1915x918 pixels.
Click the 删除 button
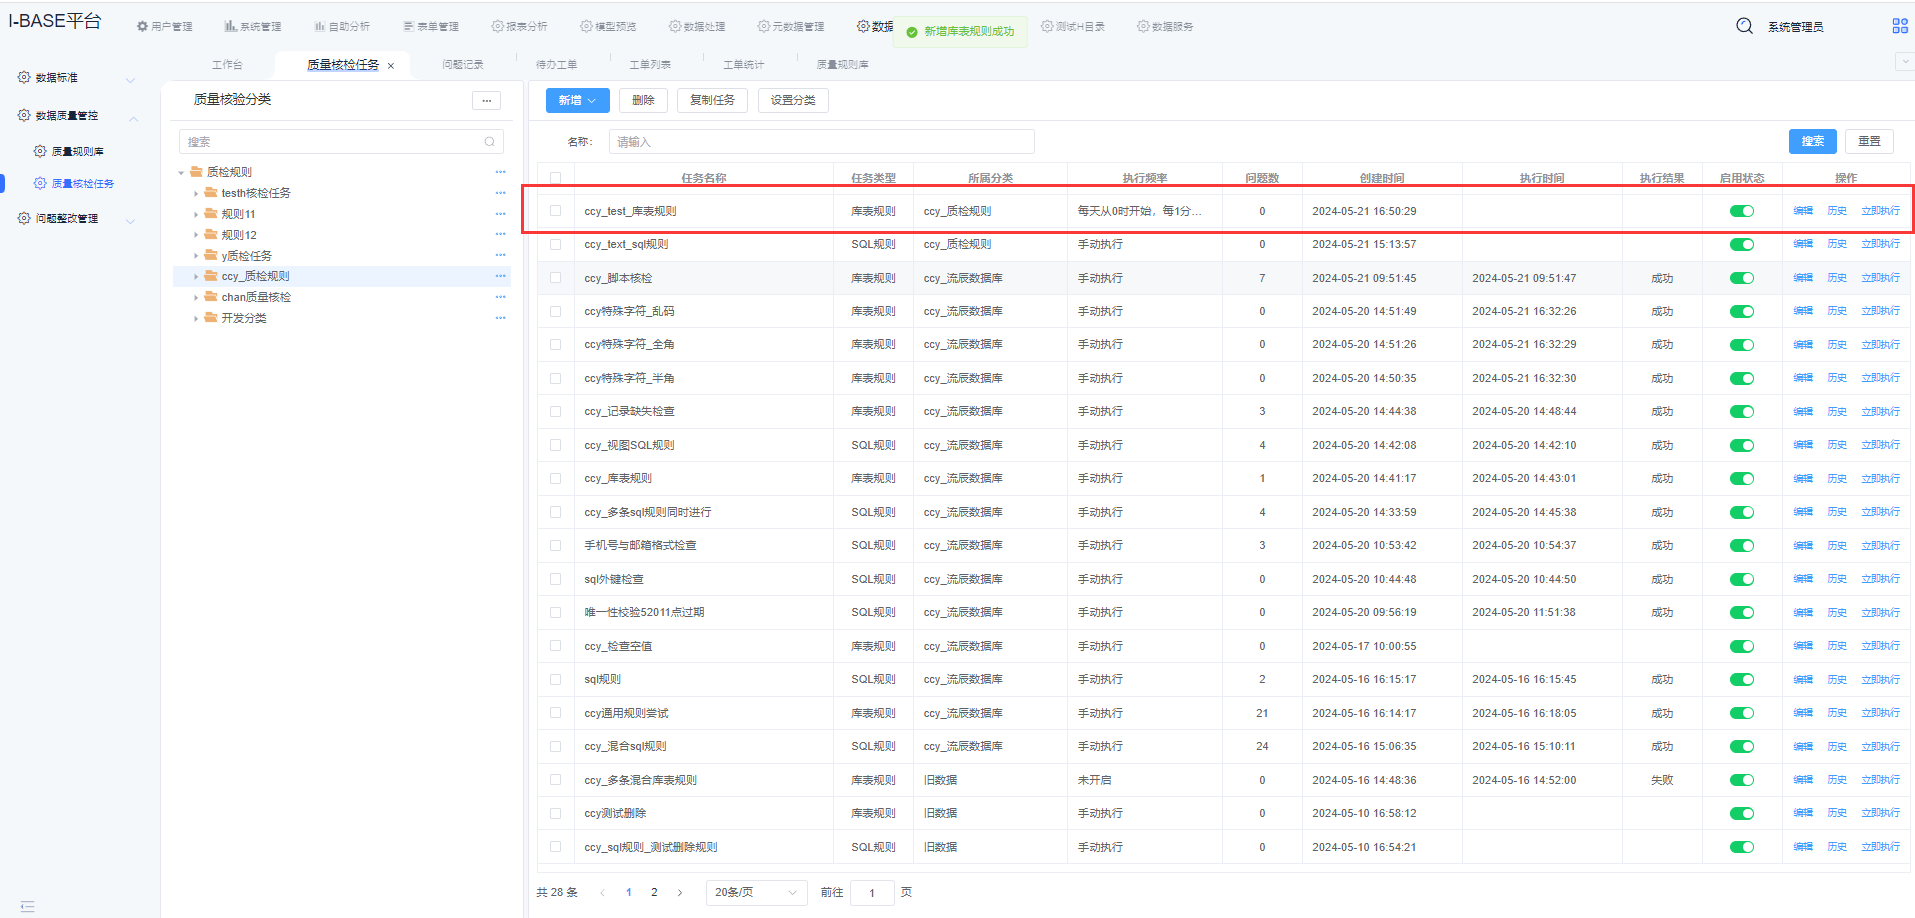pos(643,100)
